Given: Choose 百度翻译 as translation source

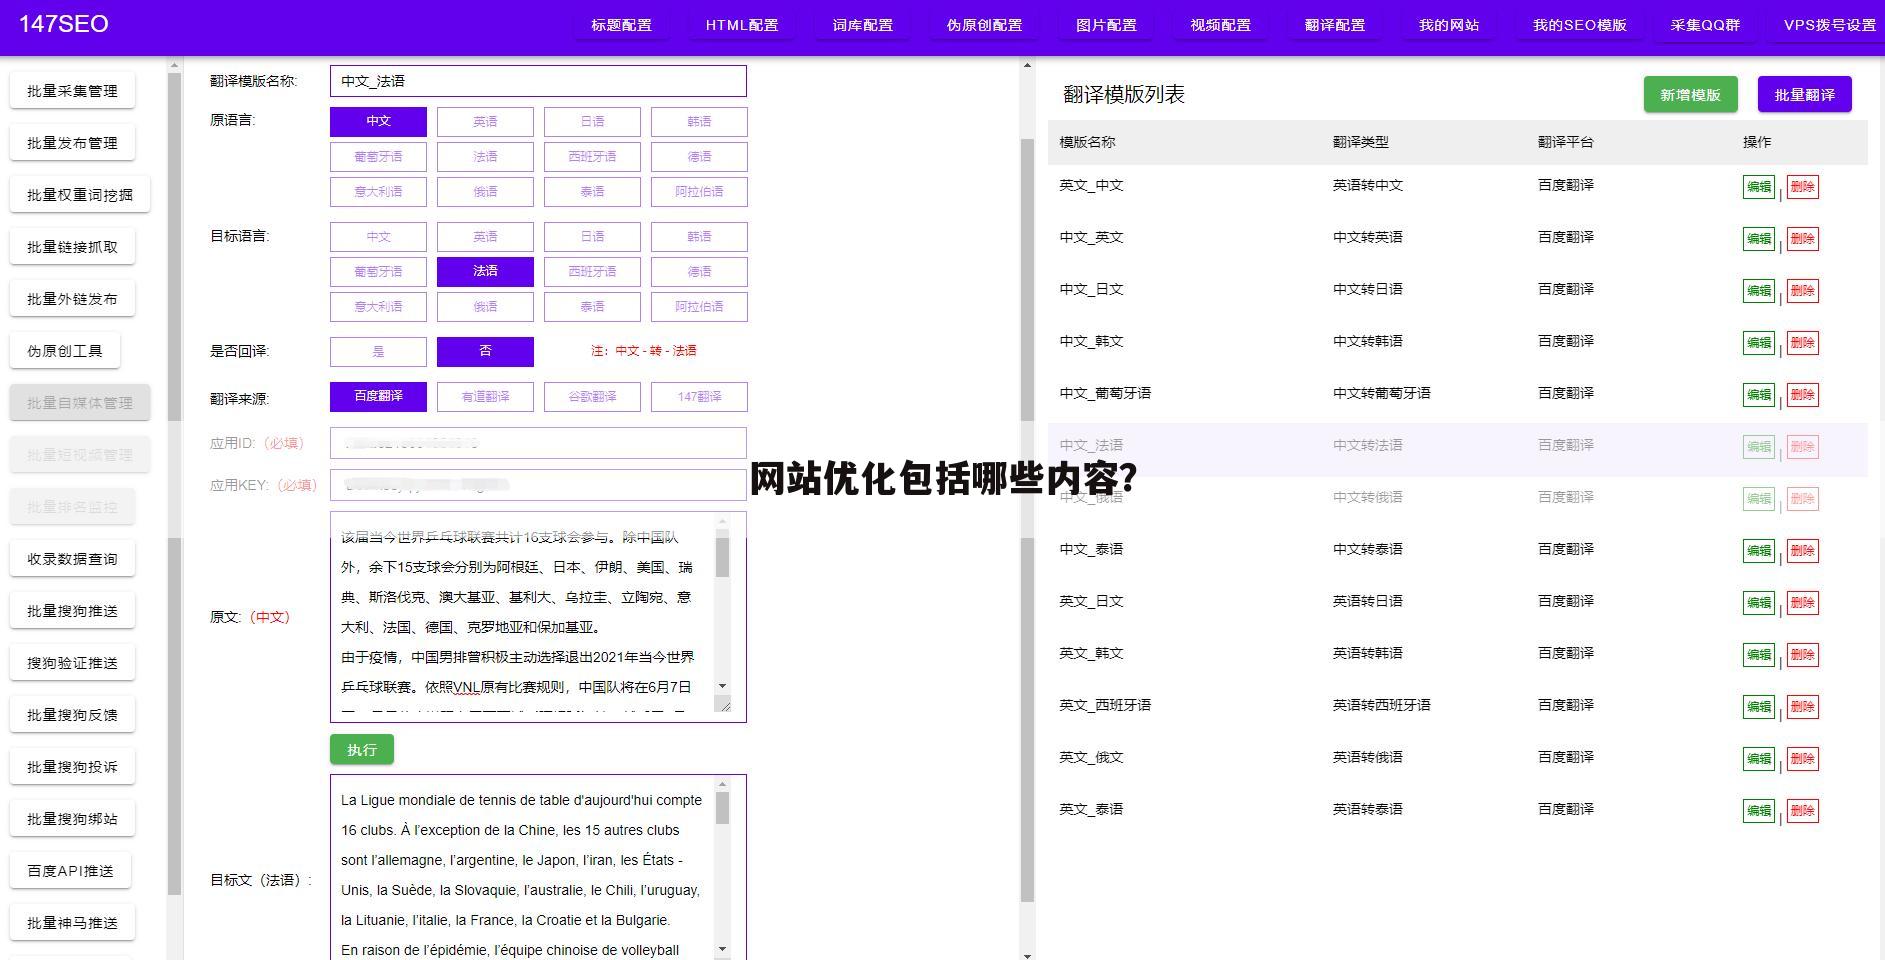Looking at the screenshot, I should click(378, 396).
